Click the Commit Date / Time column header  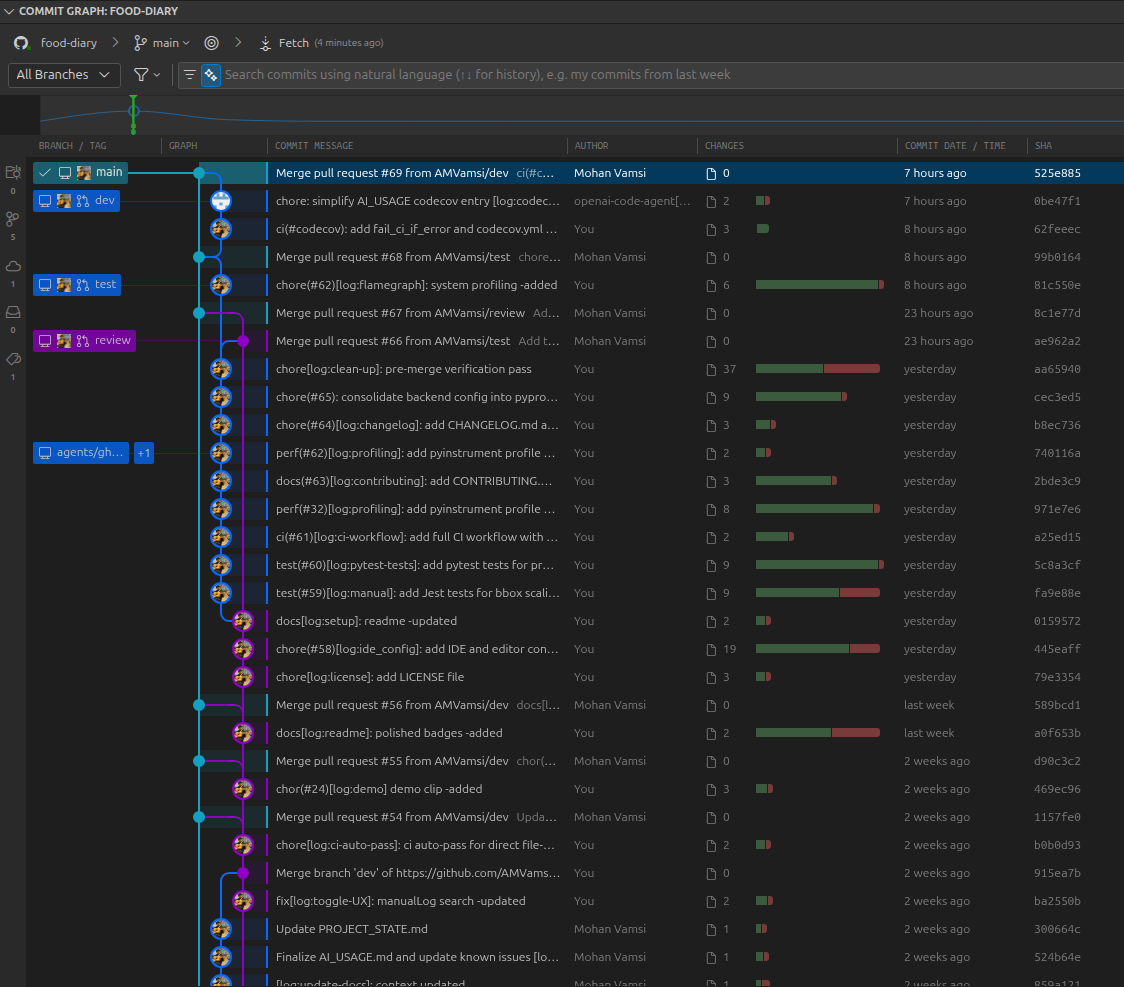point(955,146)
